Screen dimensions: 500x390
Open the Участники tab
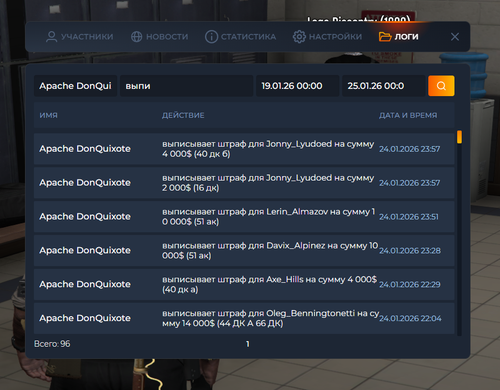click(80, 37)
